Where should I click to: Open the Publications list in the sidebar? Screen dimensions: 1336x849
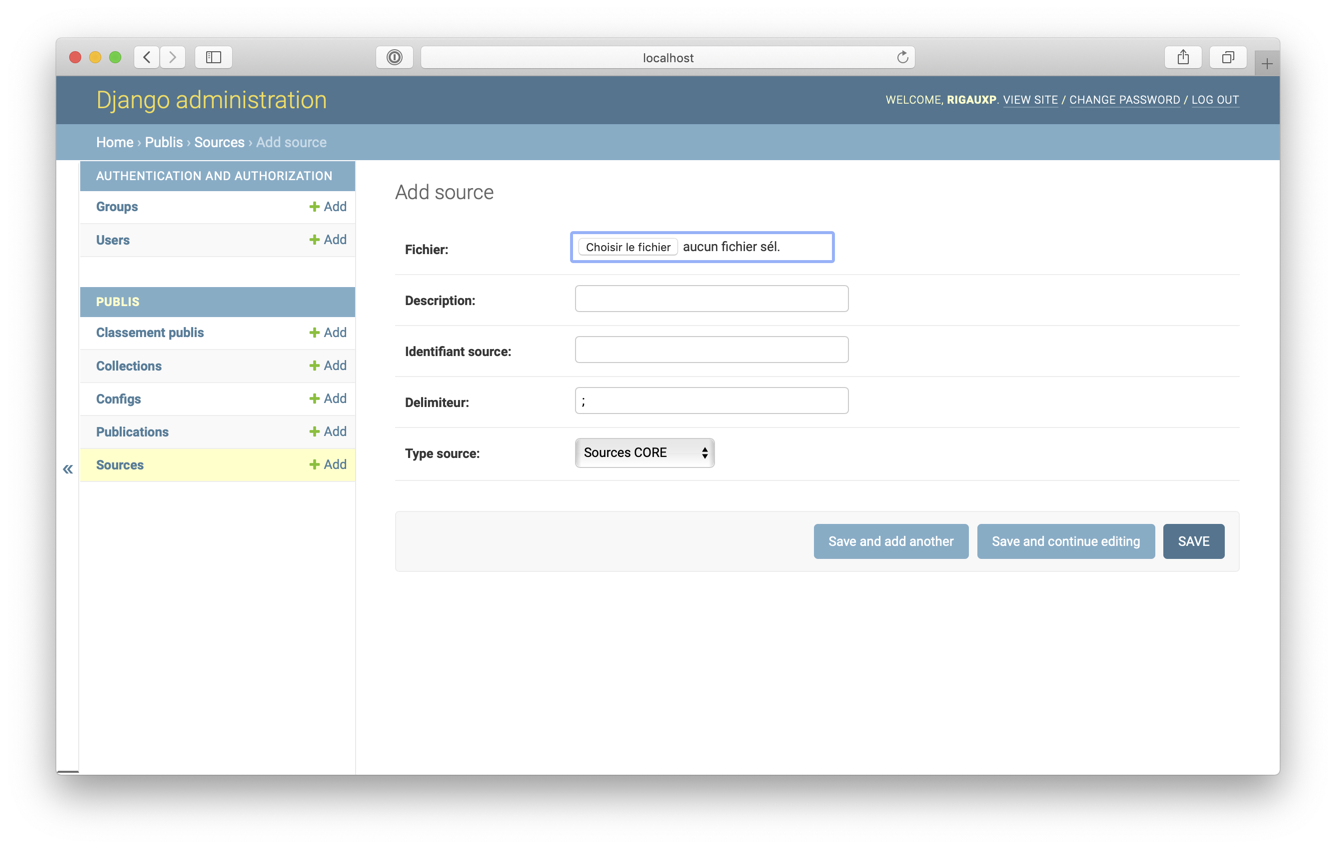[x=132, y=432]
